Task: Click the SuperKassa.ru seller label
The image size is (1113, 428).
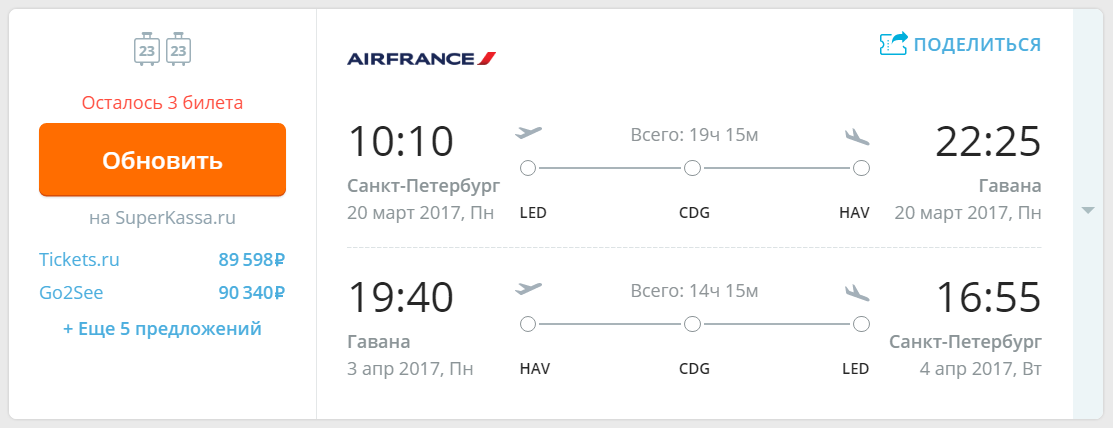Action: pyautogui.click(x=163, y=218)
